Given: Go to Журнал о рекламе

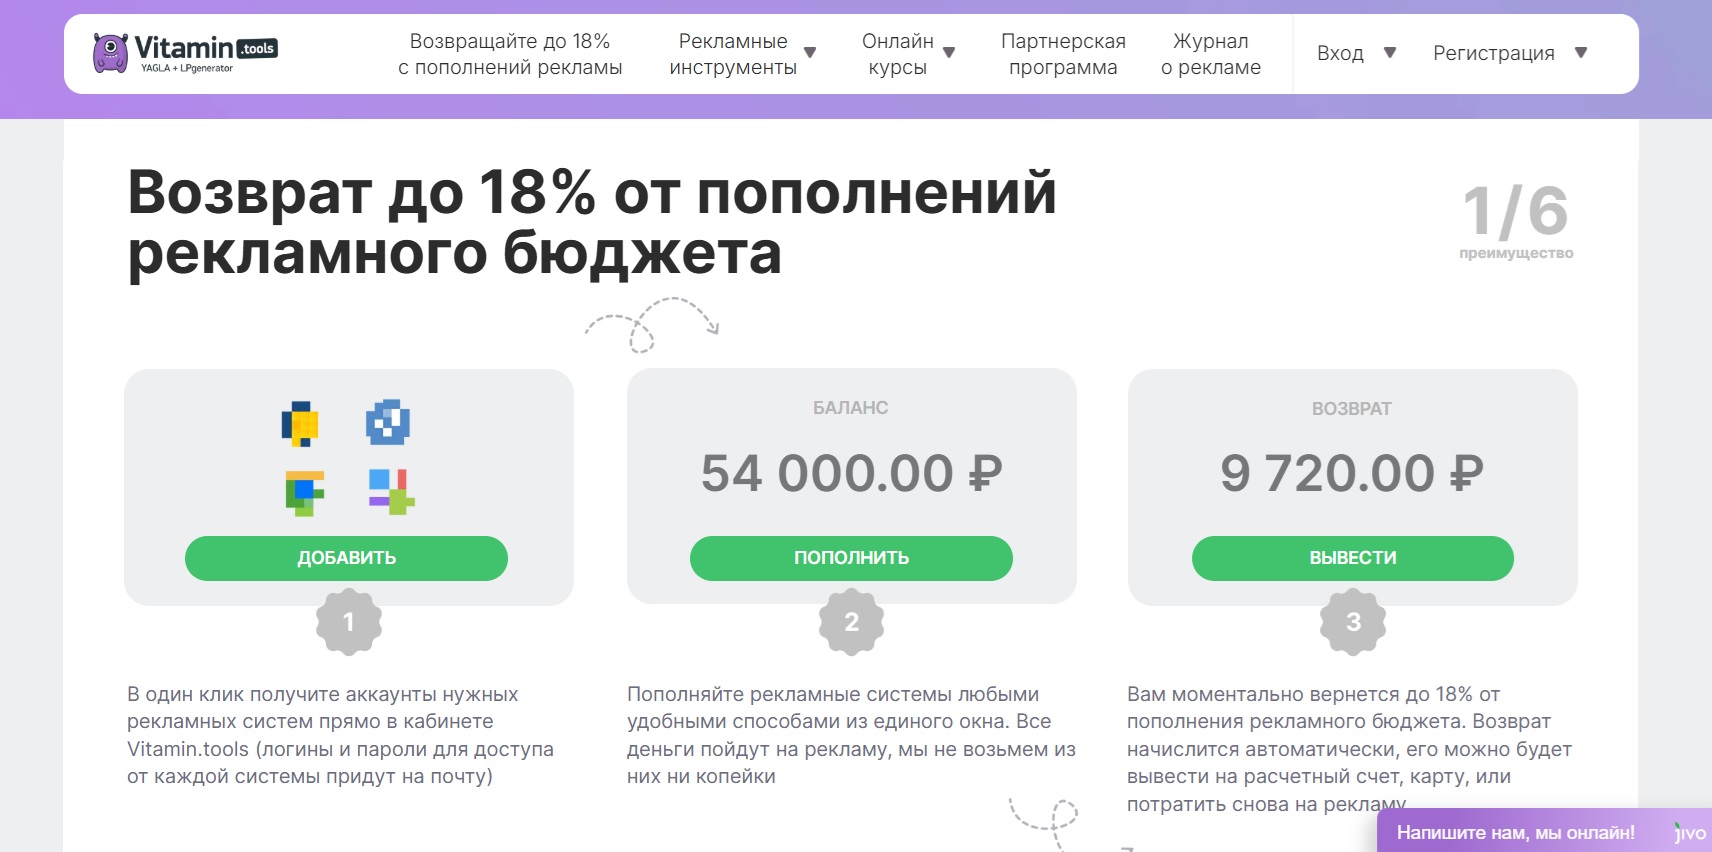Looking at the screenshot, I should click(1210, 54).
